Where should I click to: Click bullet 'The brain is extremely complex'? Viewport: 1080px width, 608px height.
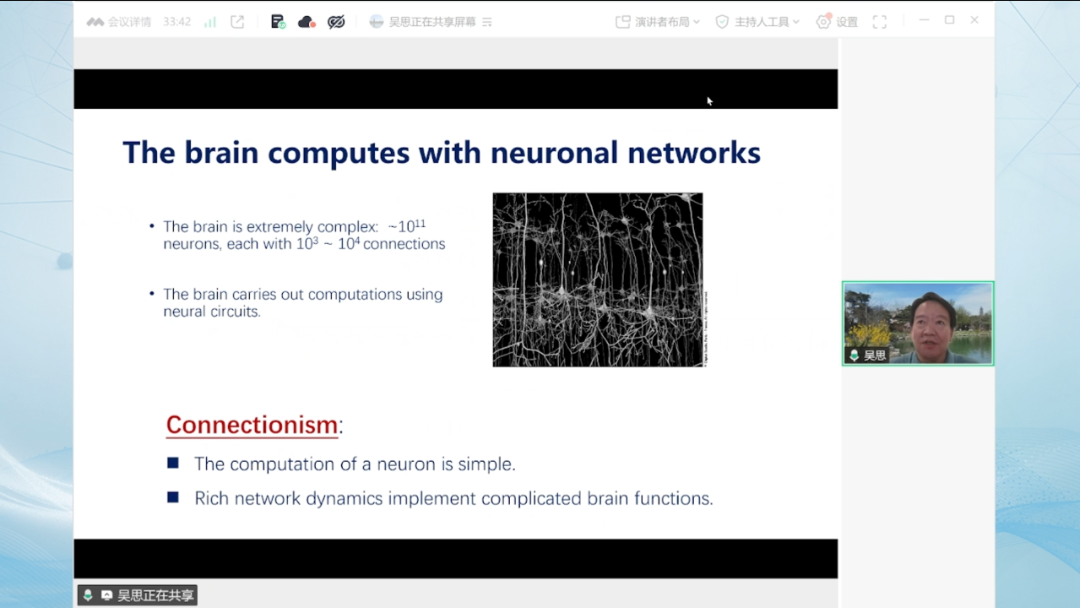pos(304,235)
